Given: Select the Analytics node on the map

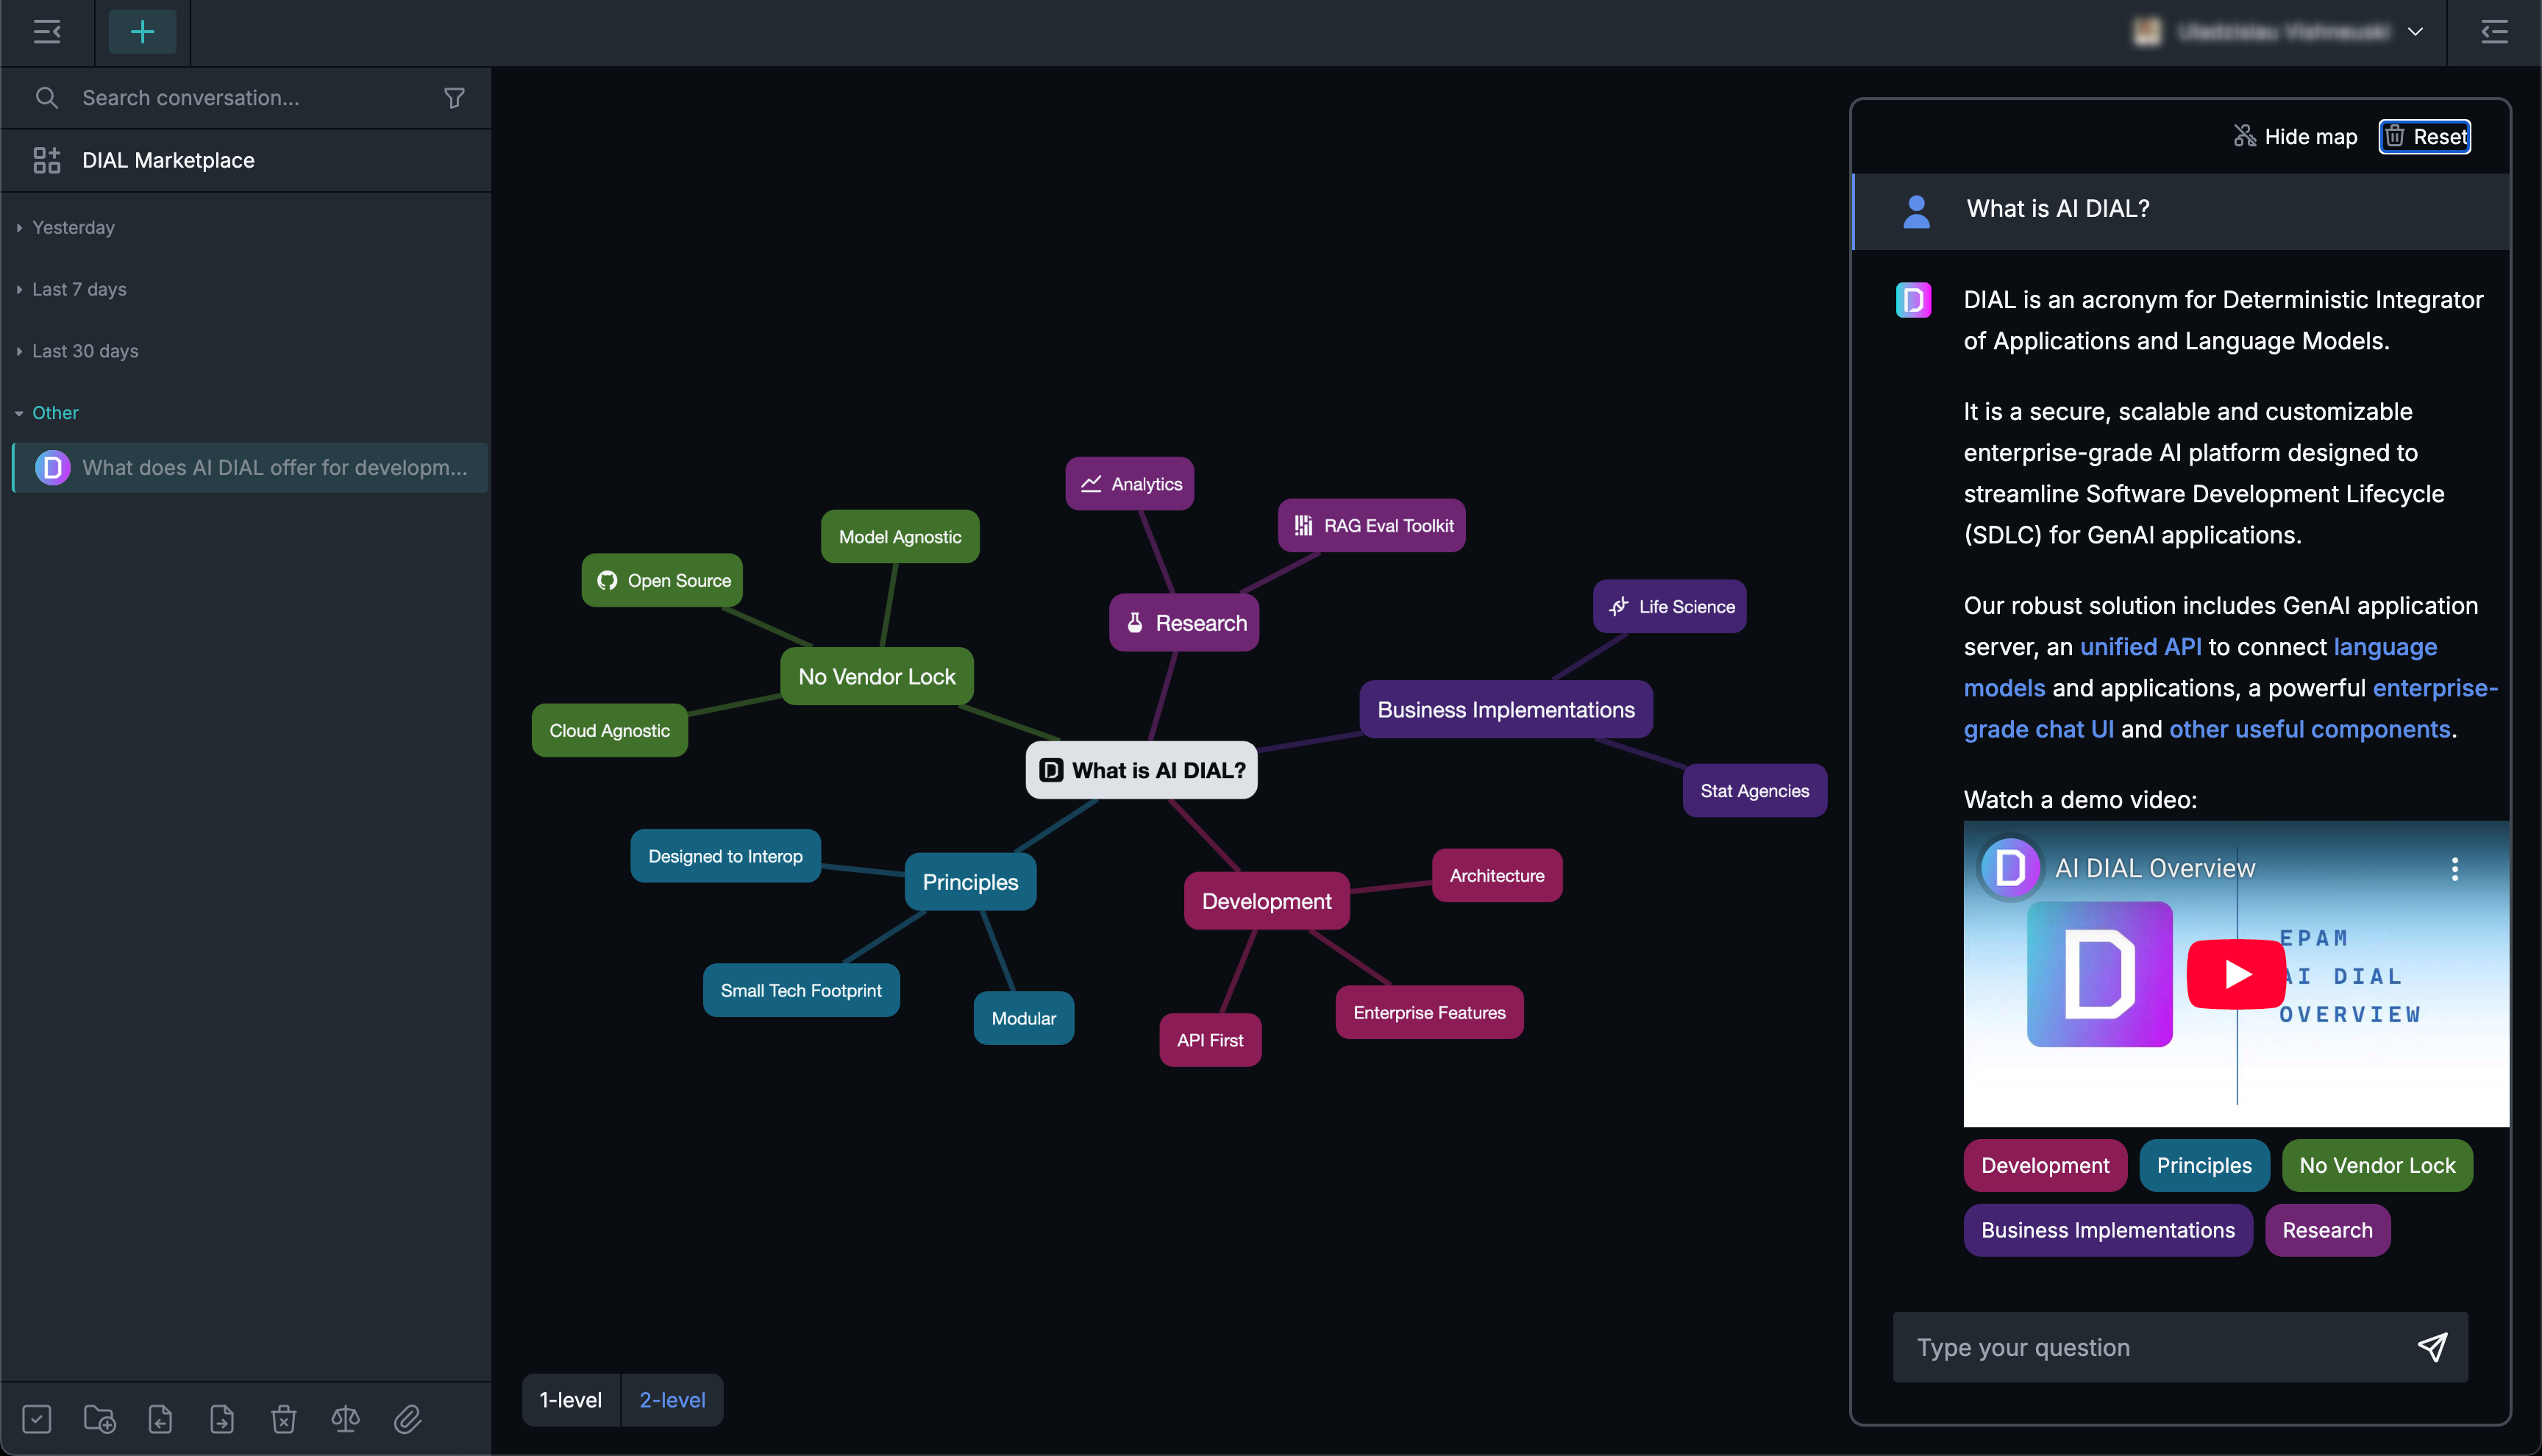Looking at the screenshot, I should pos(1130,484).
